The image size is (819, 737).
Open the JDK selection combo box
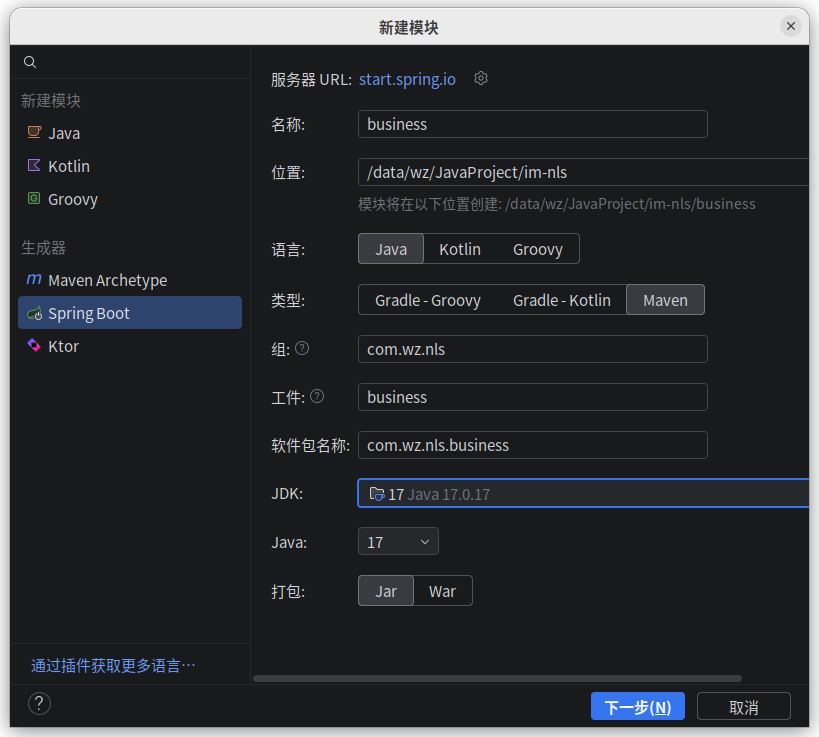[x=583, y=493]
